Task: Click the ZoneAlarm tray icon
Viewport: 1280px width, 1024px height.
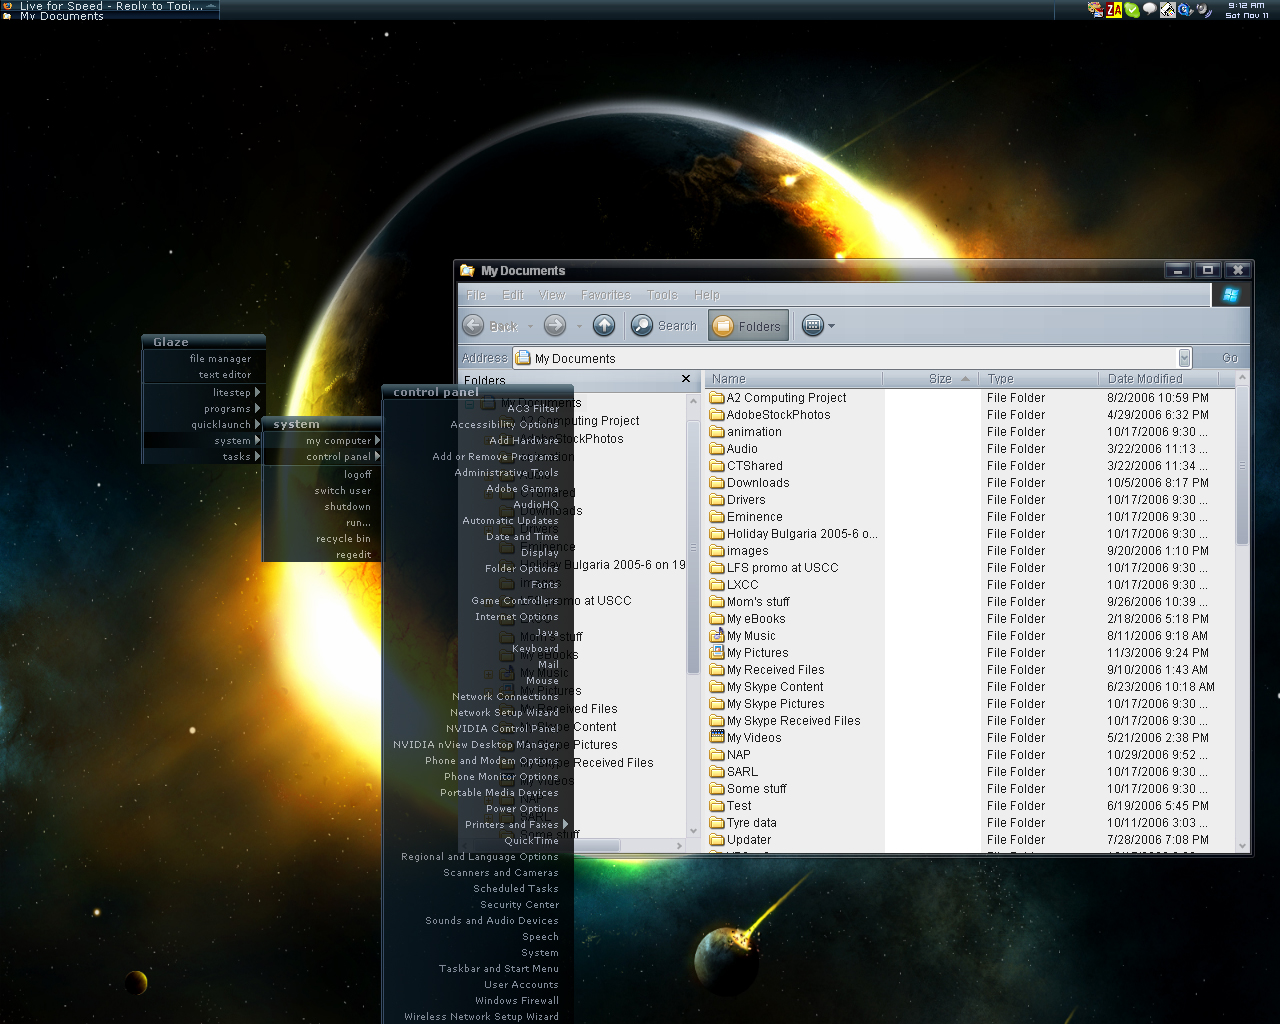Action: pyautogui.click(x=1113, y=10)
